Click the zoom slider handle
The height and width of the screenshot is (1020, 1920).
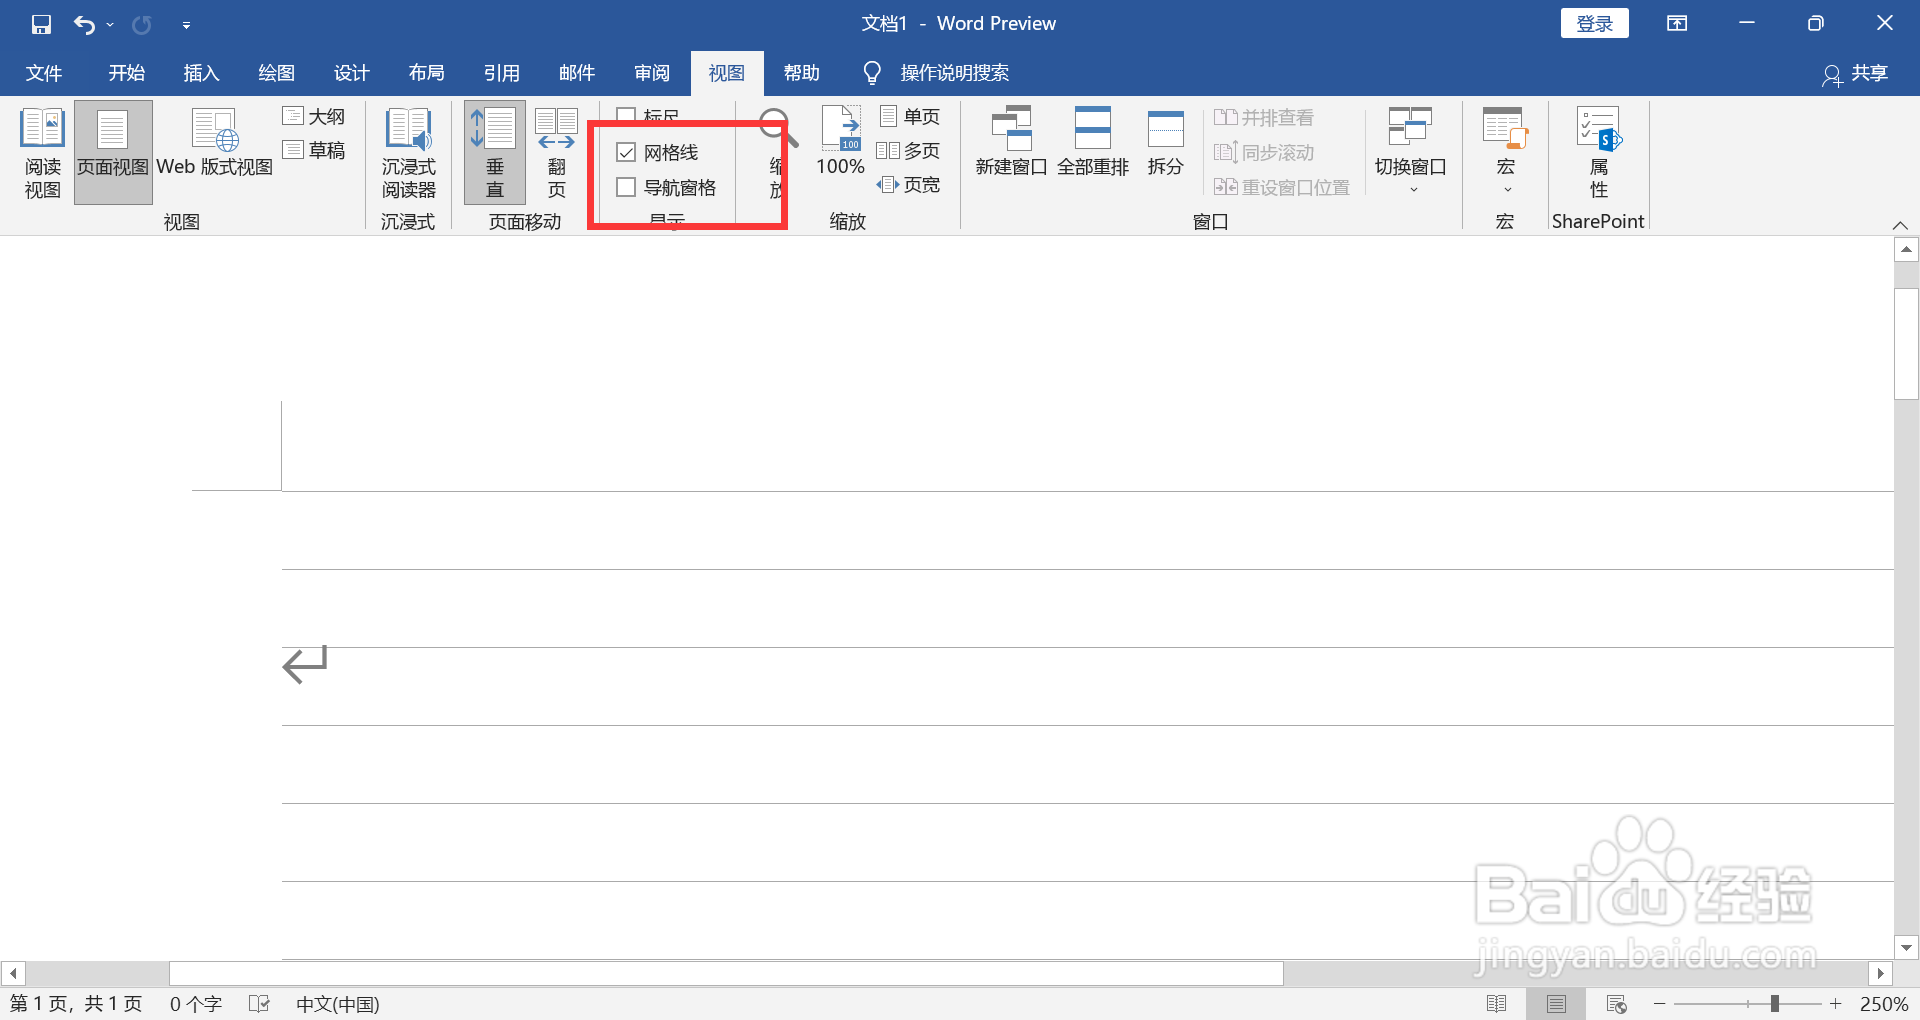[x=1774, y=1004]
